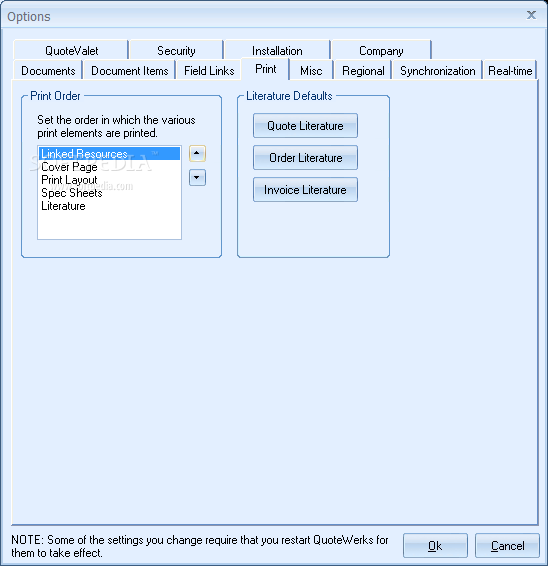Switch to the Security tab
Image resolution: width=548 pixels, height=566 pixels.
click(176, 50)
